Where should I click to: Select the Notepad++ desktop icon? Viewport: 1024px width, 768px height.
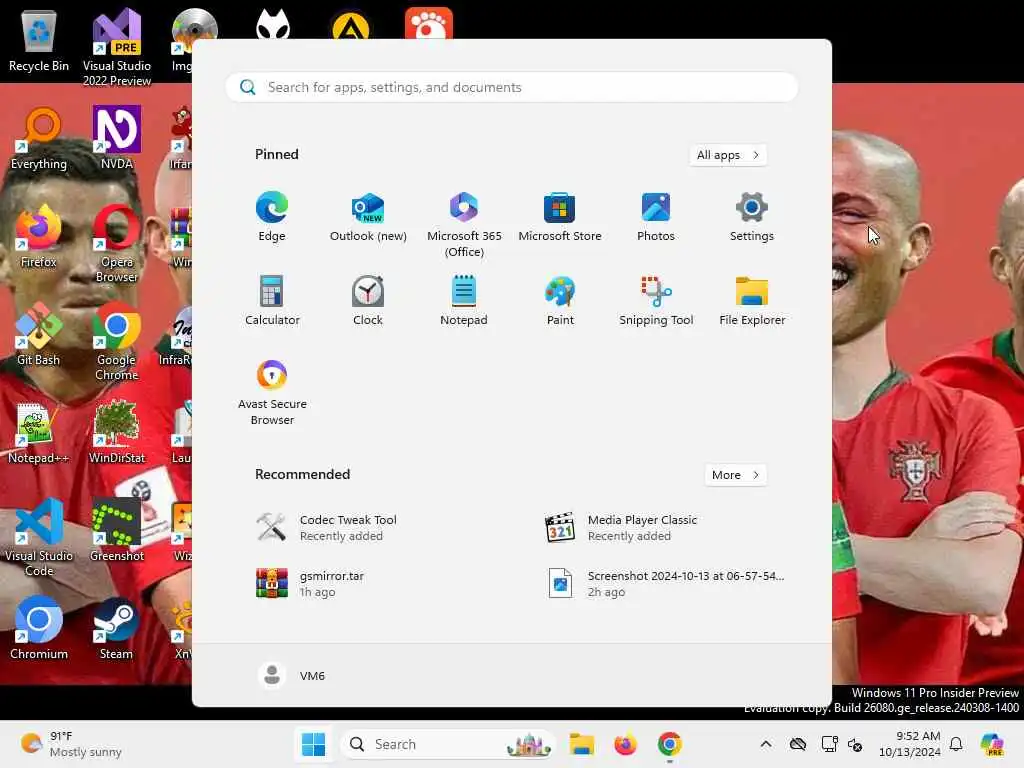[x=39, y=432]
